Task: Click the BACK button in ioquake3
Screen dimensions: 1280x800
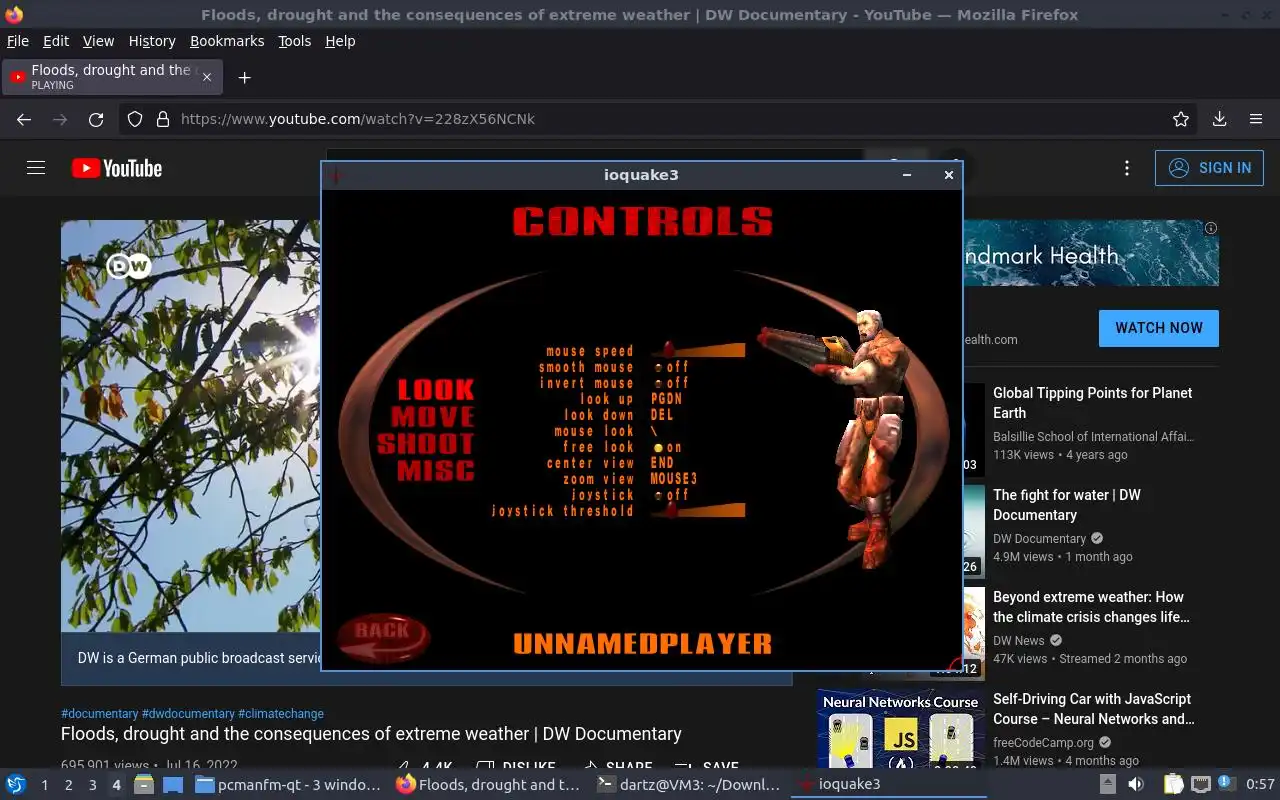Action: (x=383, y=637)
